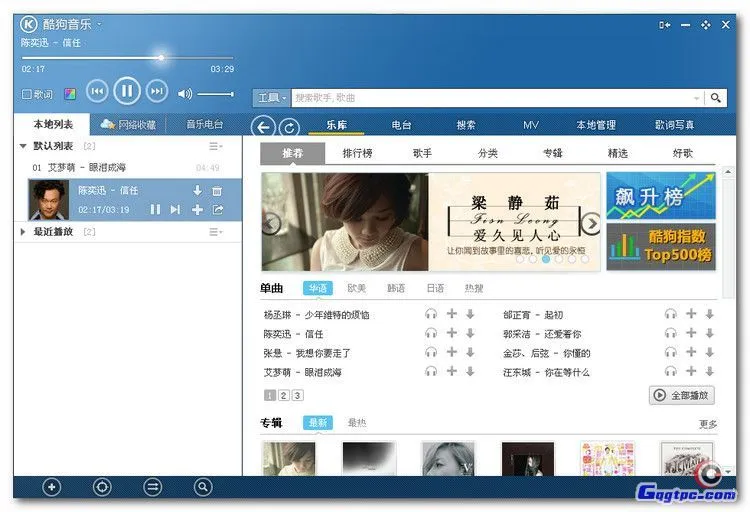Open the 本地管理 tab
750x512 pixels.
[596, 125]
